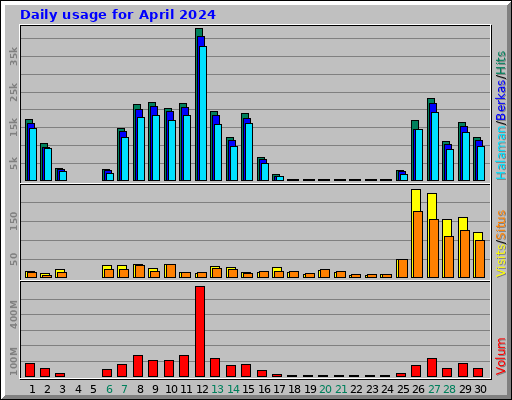Select the 'Hits' legend label

click(x=501, y=63)
